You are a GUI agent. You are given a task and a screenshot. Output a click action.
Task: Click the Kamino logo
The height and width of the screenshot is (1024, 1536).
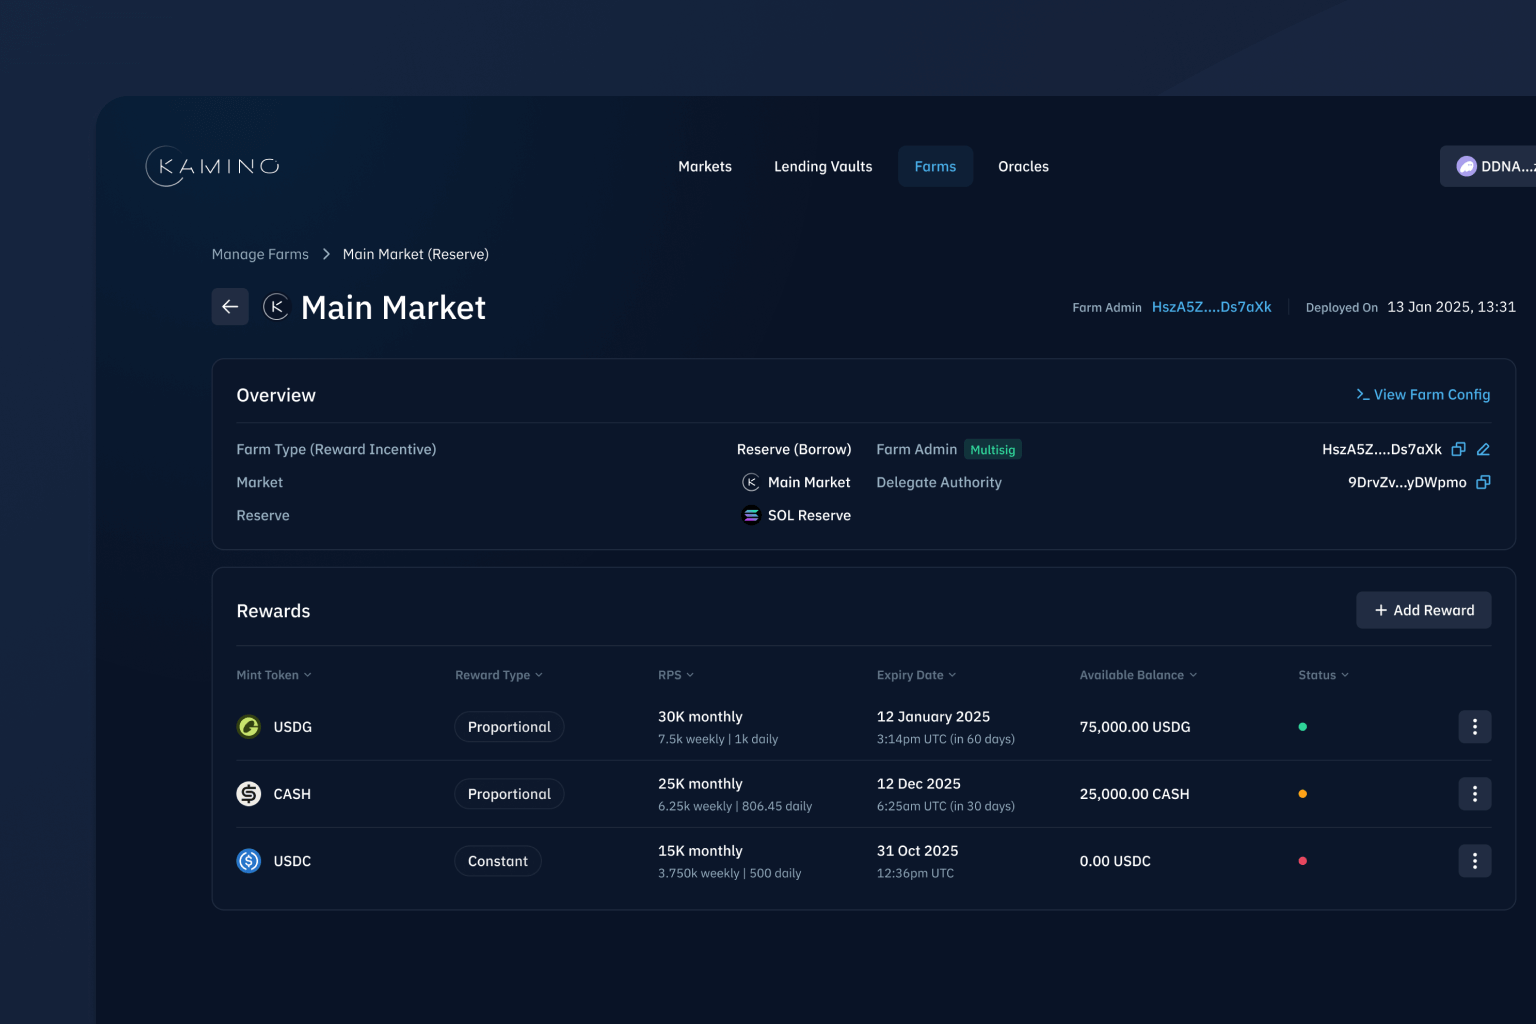point(211,166)
